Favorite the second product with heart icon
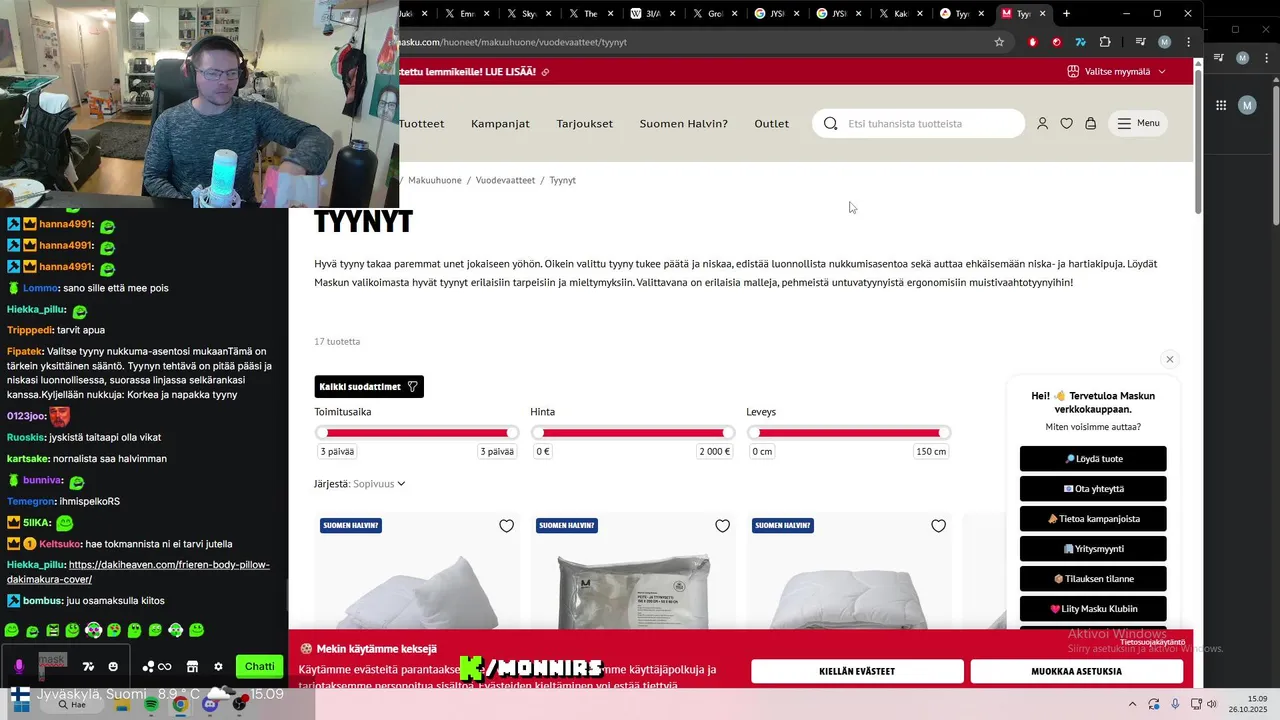The image size is (1280, 720). 722,526
